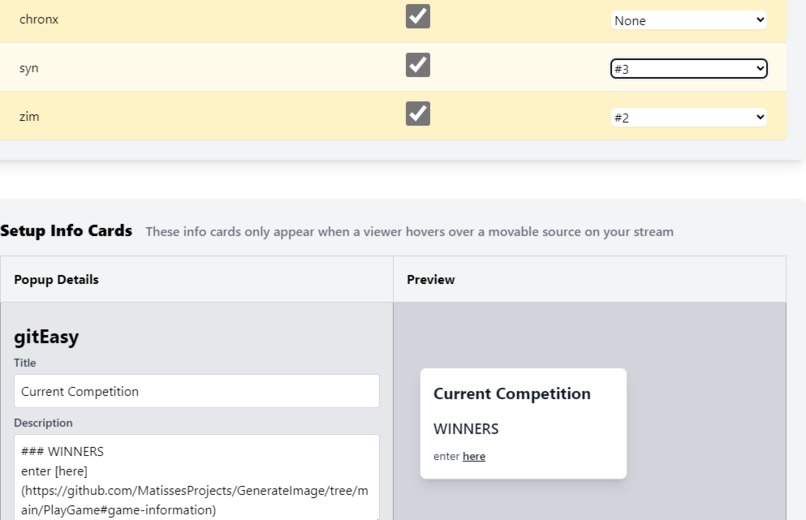This screenshot has width=806, height=520.
Task: Click the 'Description' field label
Action: (x=43, y=423)
